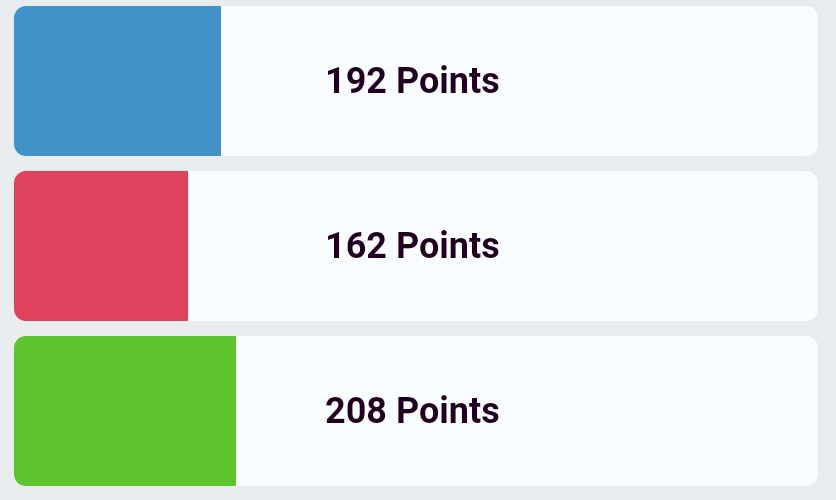836x500 pixels.
Task: Click the blue team color block
Action: pos(117,81)
